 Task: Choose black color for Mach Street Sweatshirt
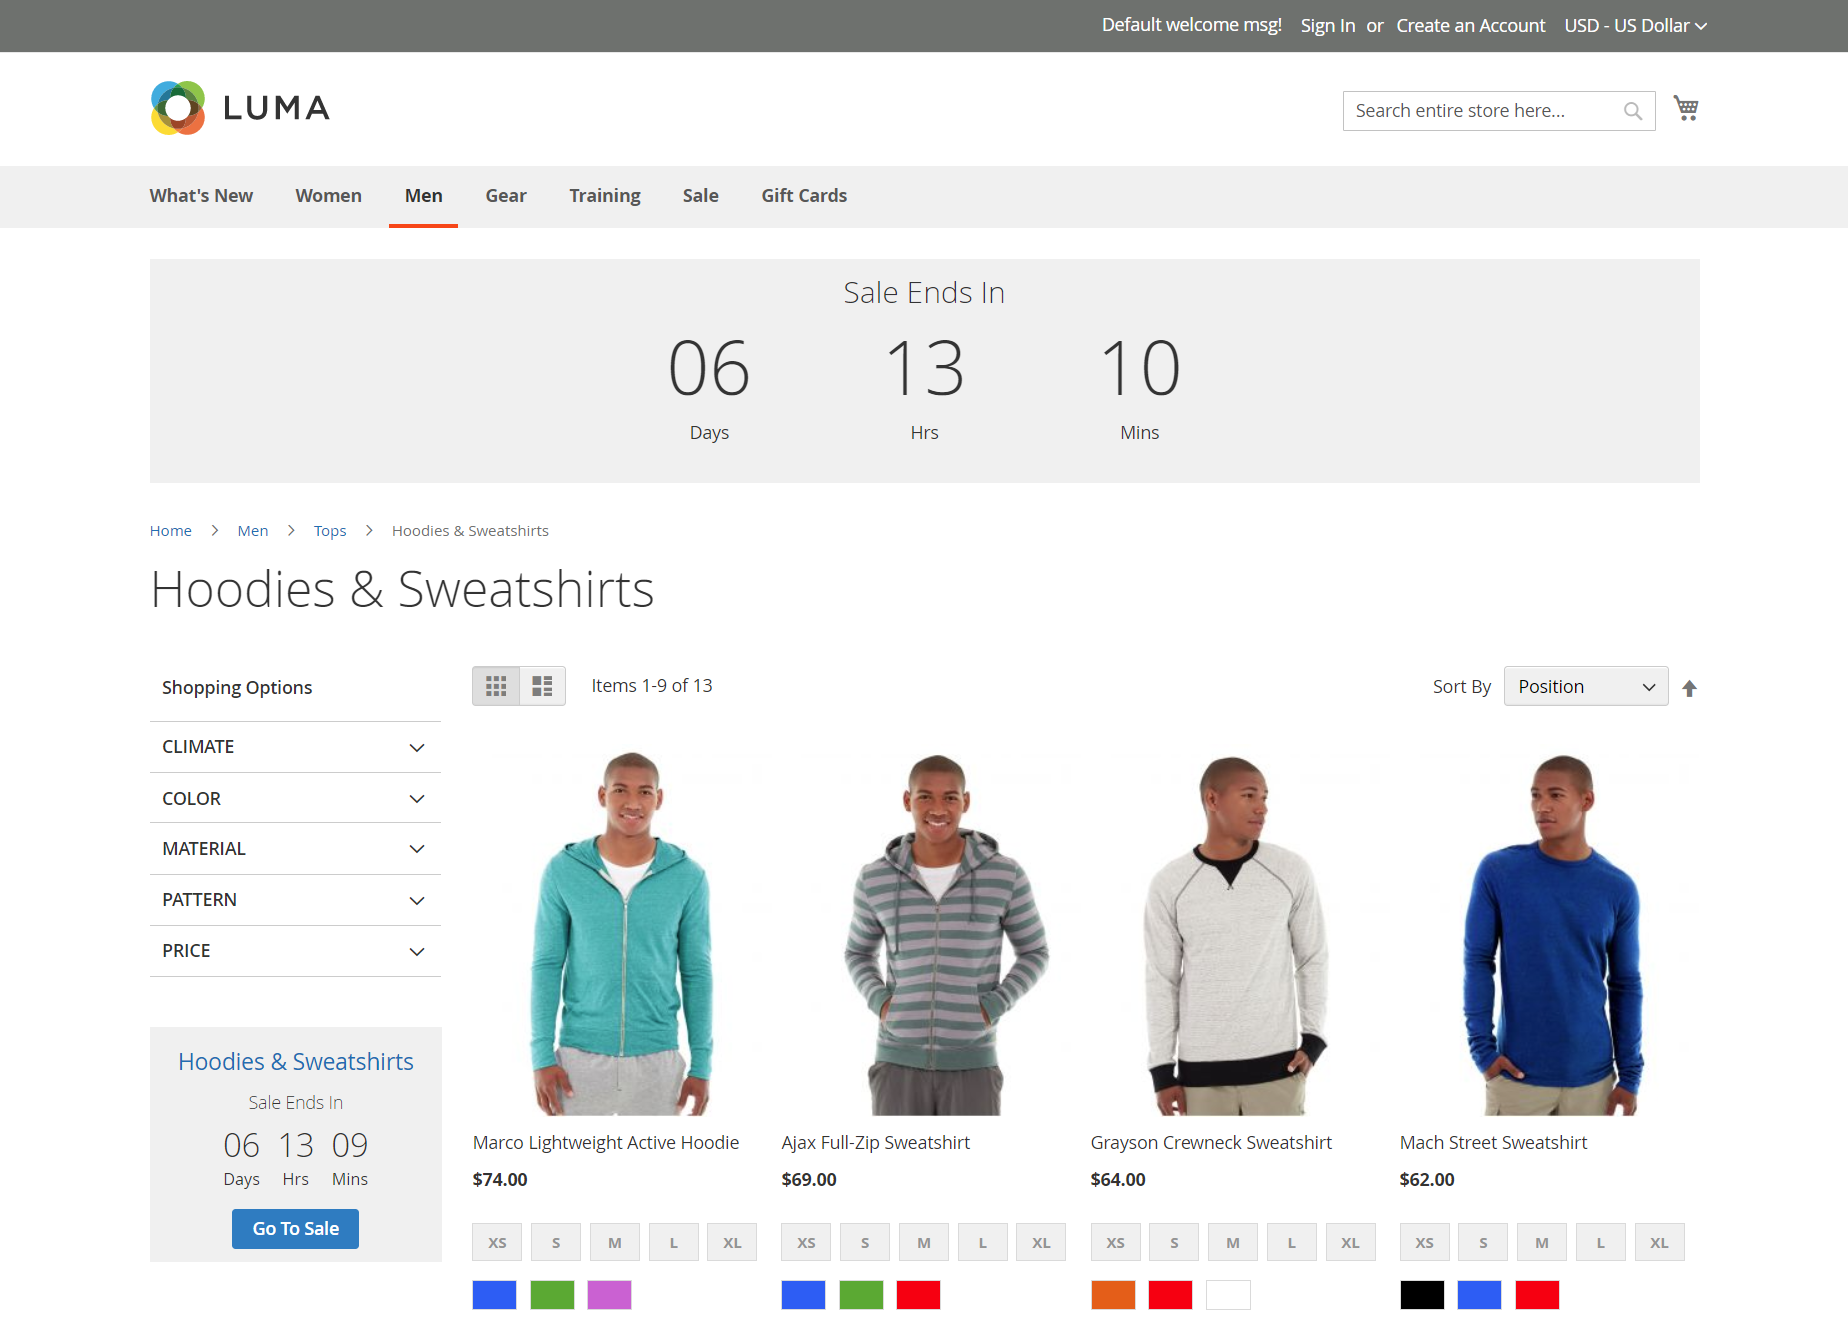tap(1422, 1295)
